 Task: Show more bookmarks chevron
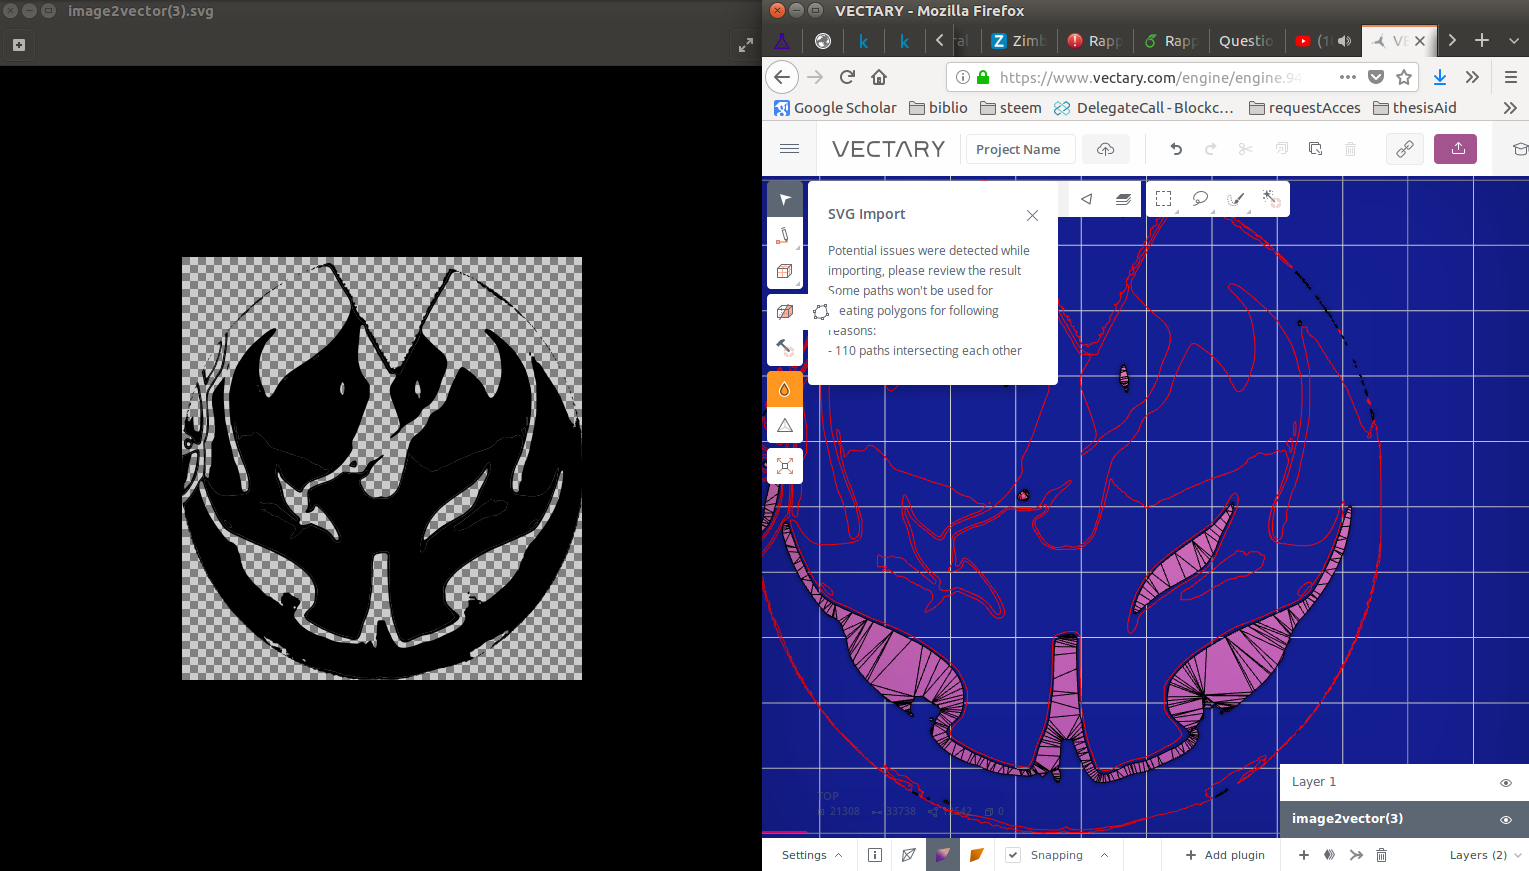click(1510, 108)
